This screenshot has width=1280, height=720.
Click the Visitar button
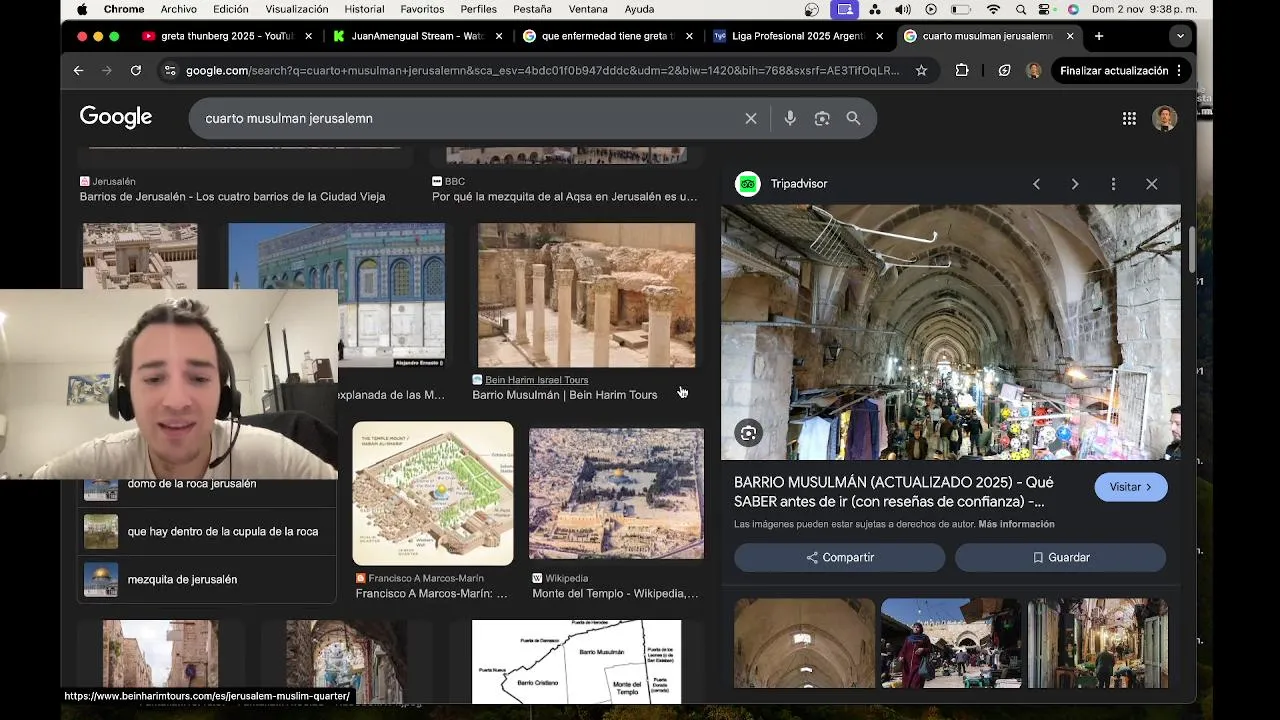[1130, 487]
